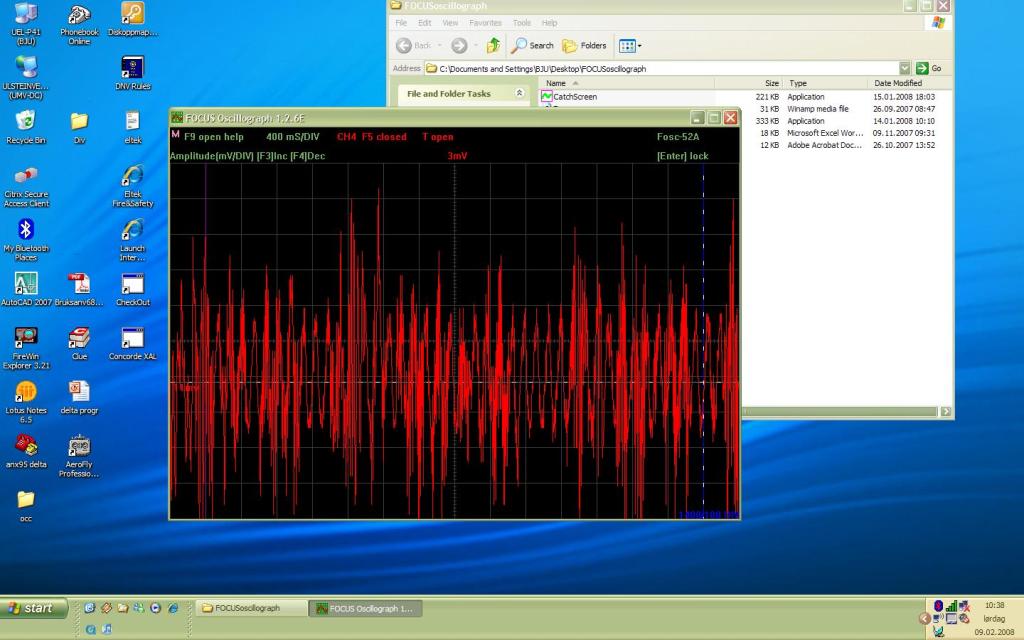Launch the Lotus Notes 6.5 desktop shortcut

pyautogui.click(x=26, y=402)
